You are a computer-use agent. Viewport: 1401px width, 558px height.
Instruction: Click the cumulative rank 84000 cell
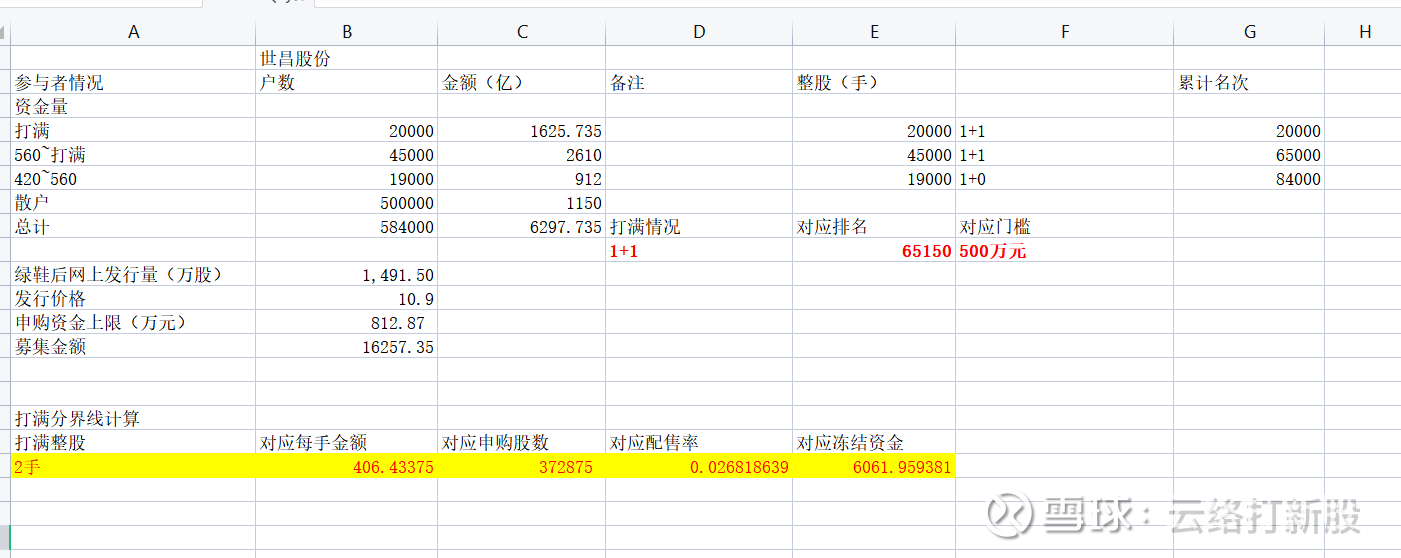click(1250, 178)
